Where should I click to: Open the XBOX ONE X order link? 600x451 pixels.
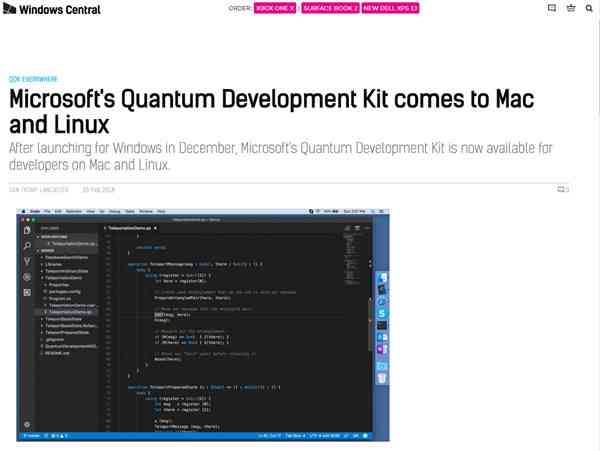pos(275,8)
